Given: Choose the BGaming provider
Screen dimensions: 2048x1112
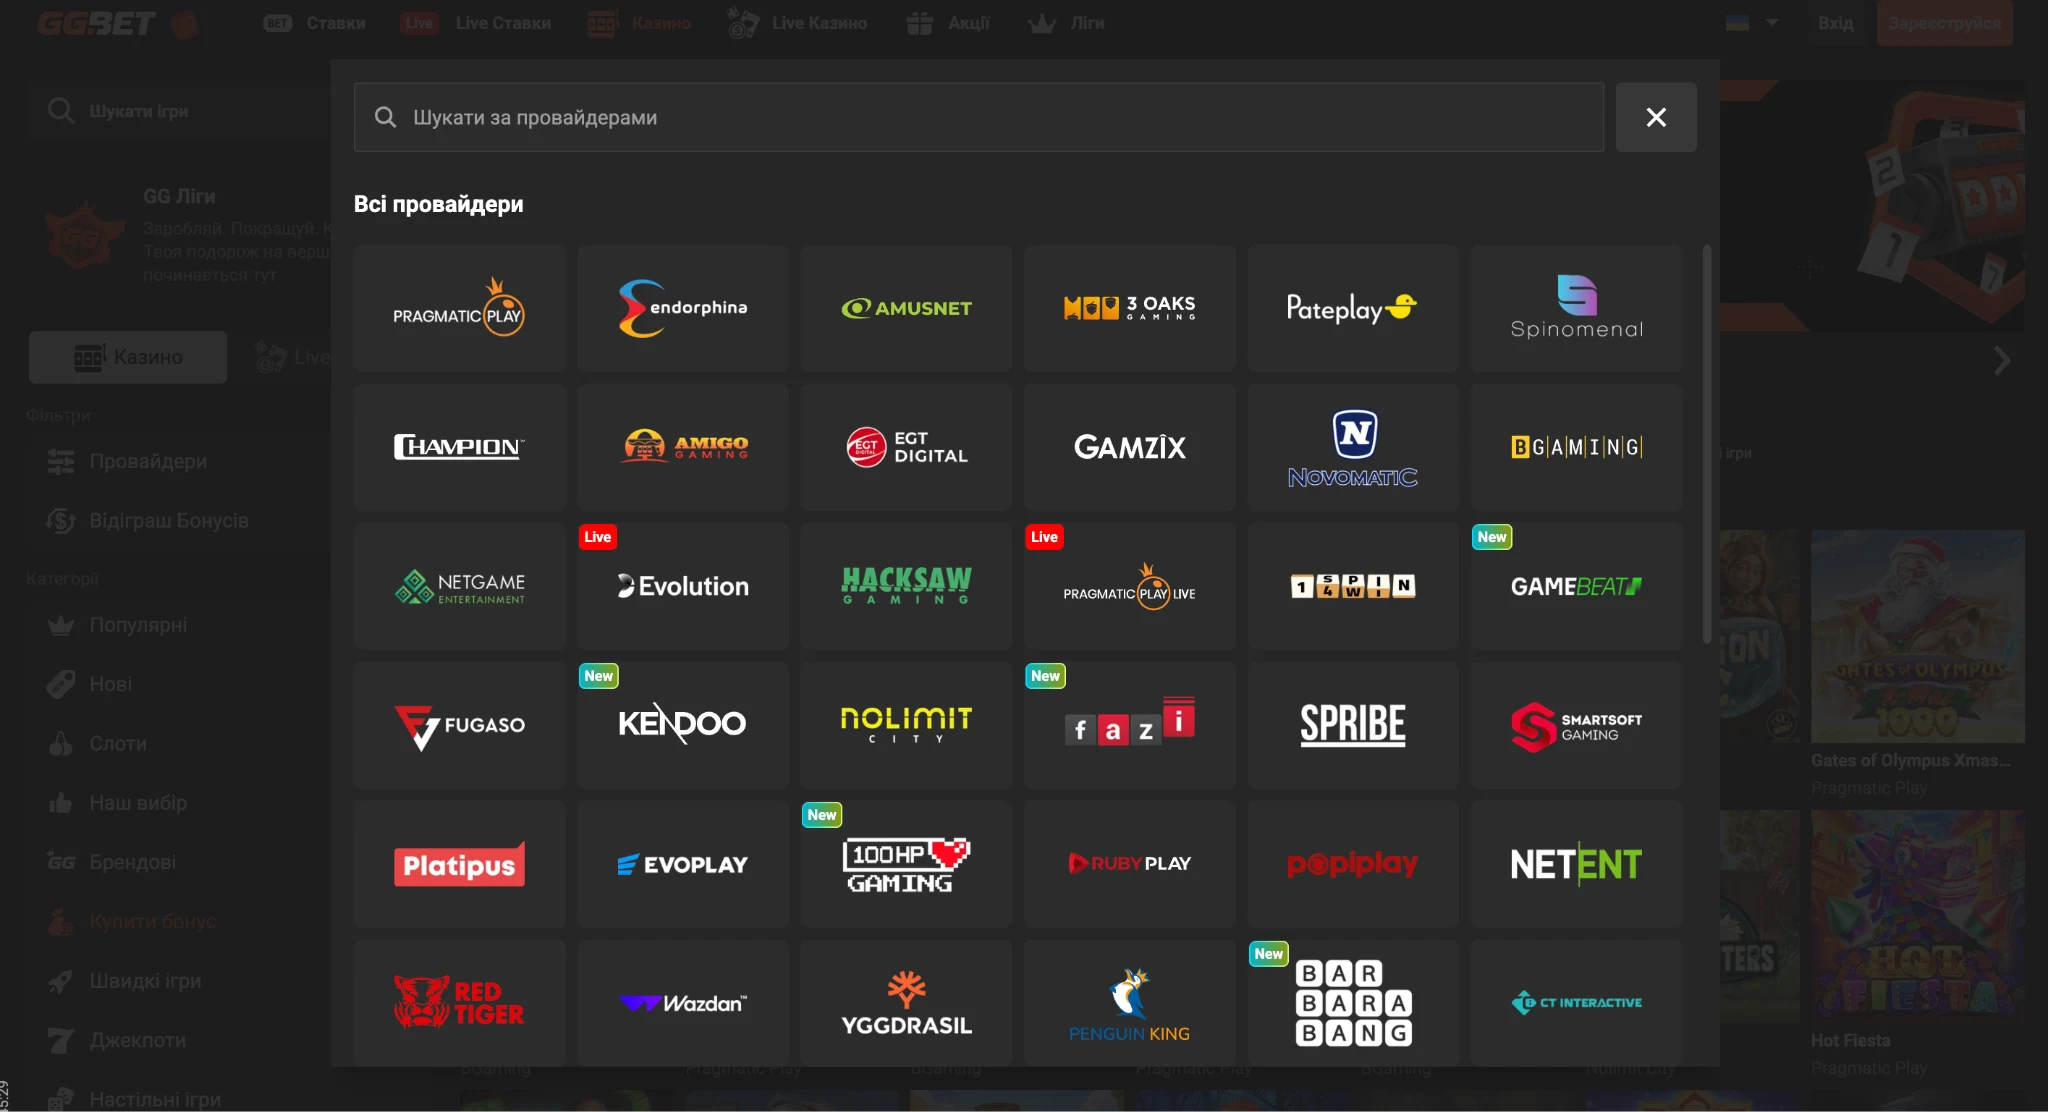Looking at the screenshot, I should pos(1576,447).
